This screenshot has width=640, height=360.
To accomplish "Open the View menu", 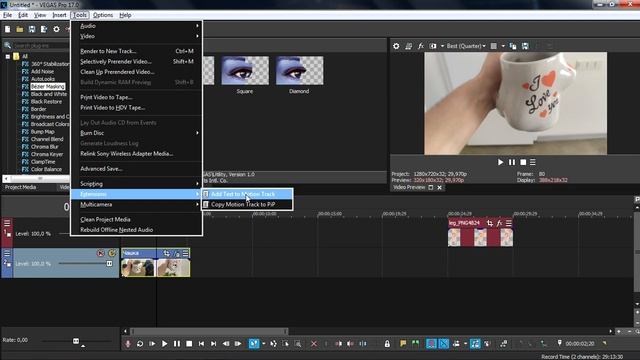I will pos(40,15).
